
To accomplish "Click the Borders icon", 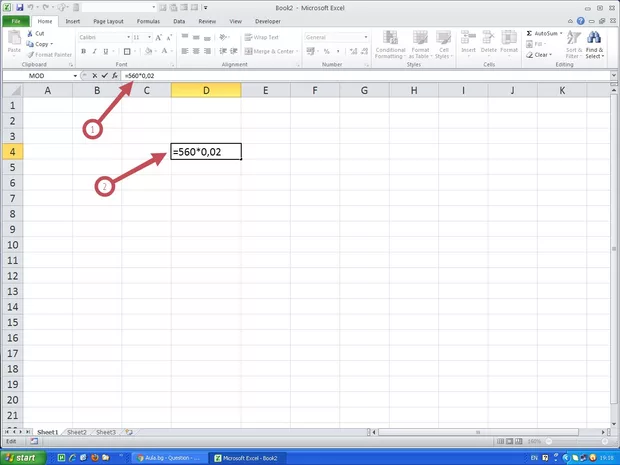I will point(127,51).
